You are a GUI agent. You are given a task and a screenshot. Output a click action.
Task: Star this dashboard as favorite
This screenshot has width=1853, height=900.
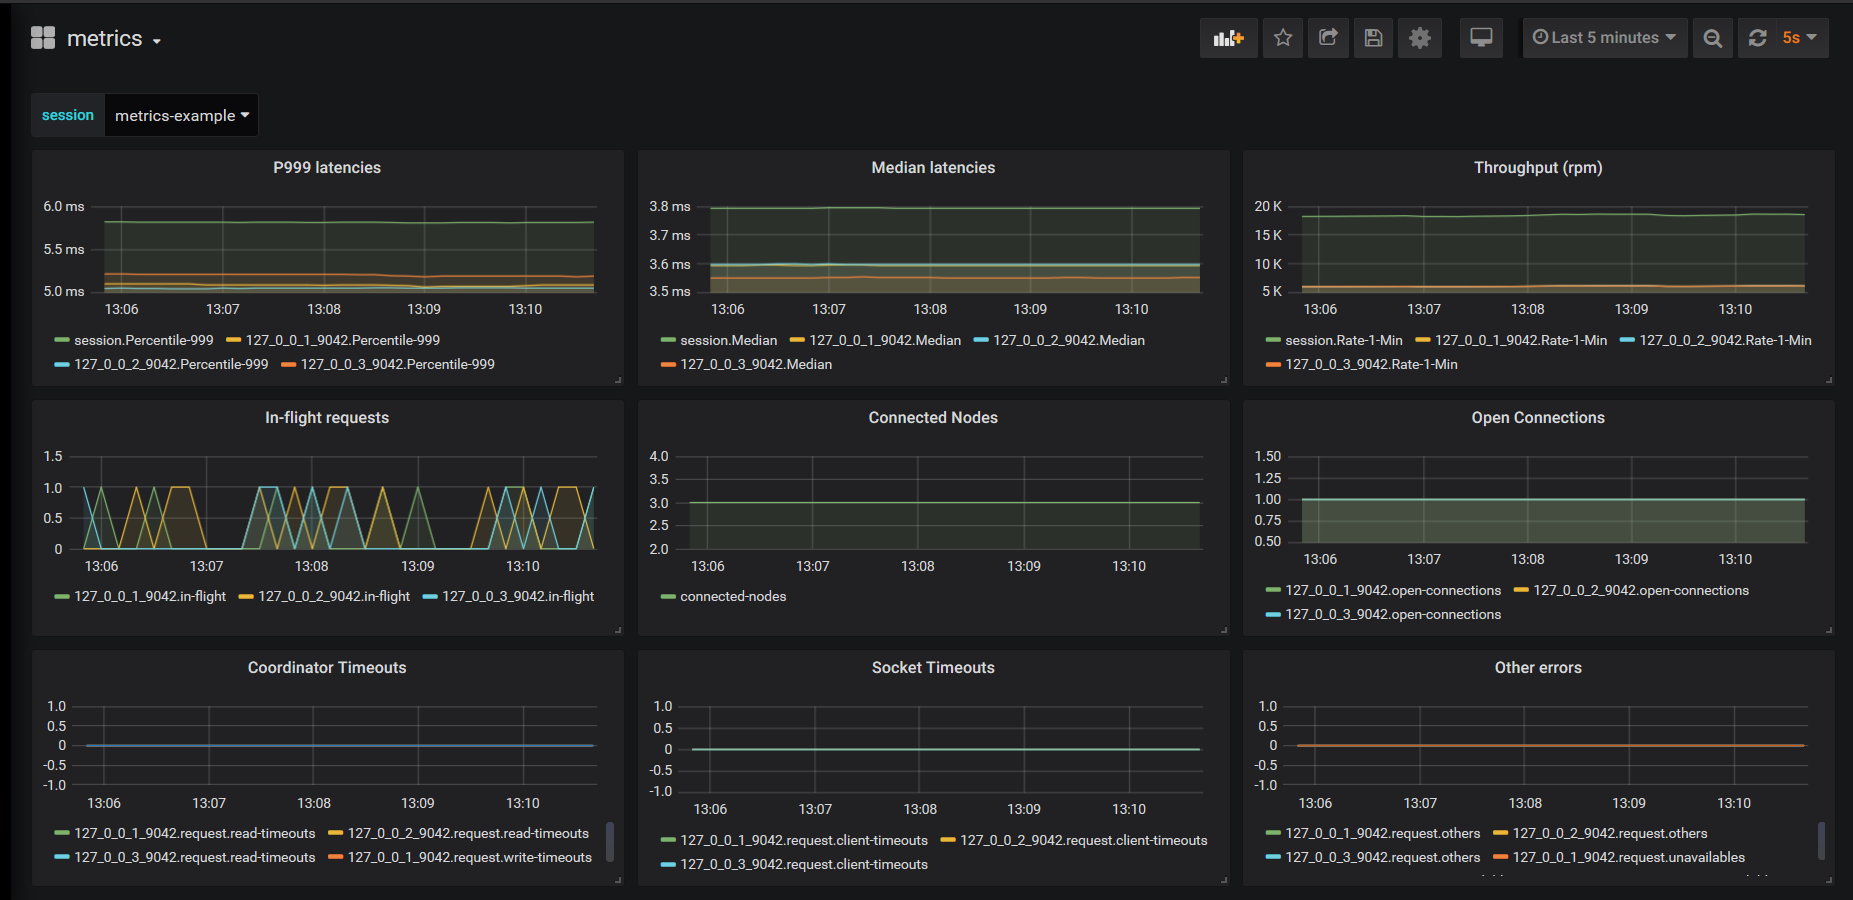click(1283, 38)
